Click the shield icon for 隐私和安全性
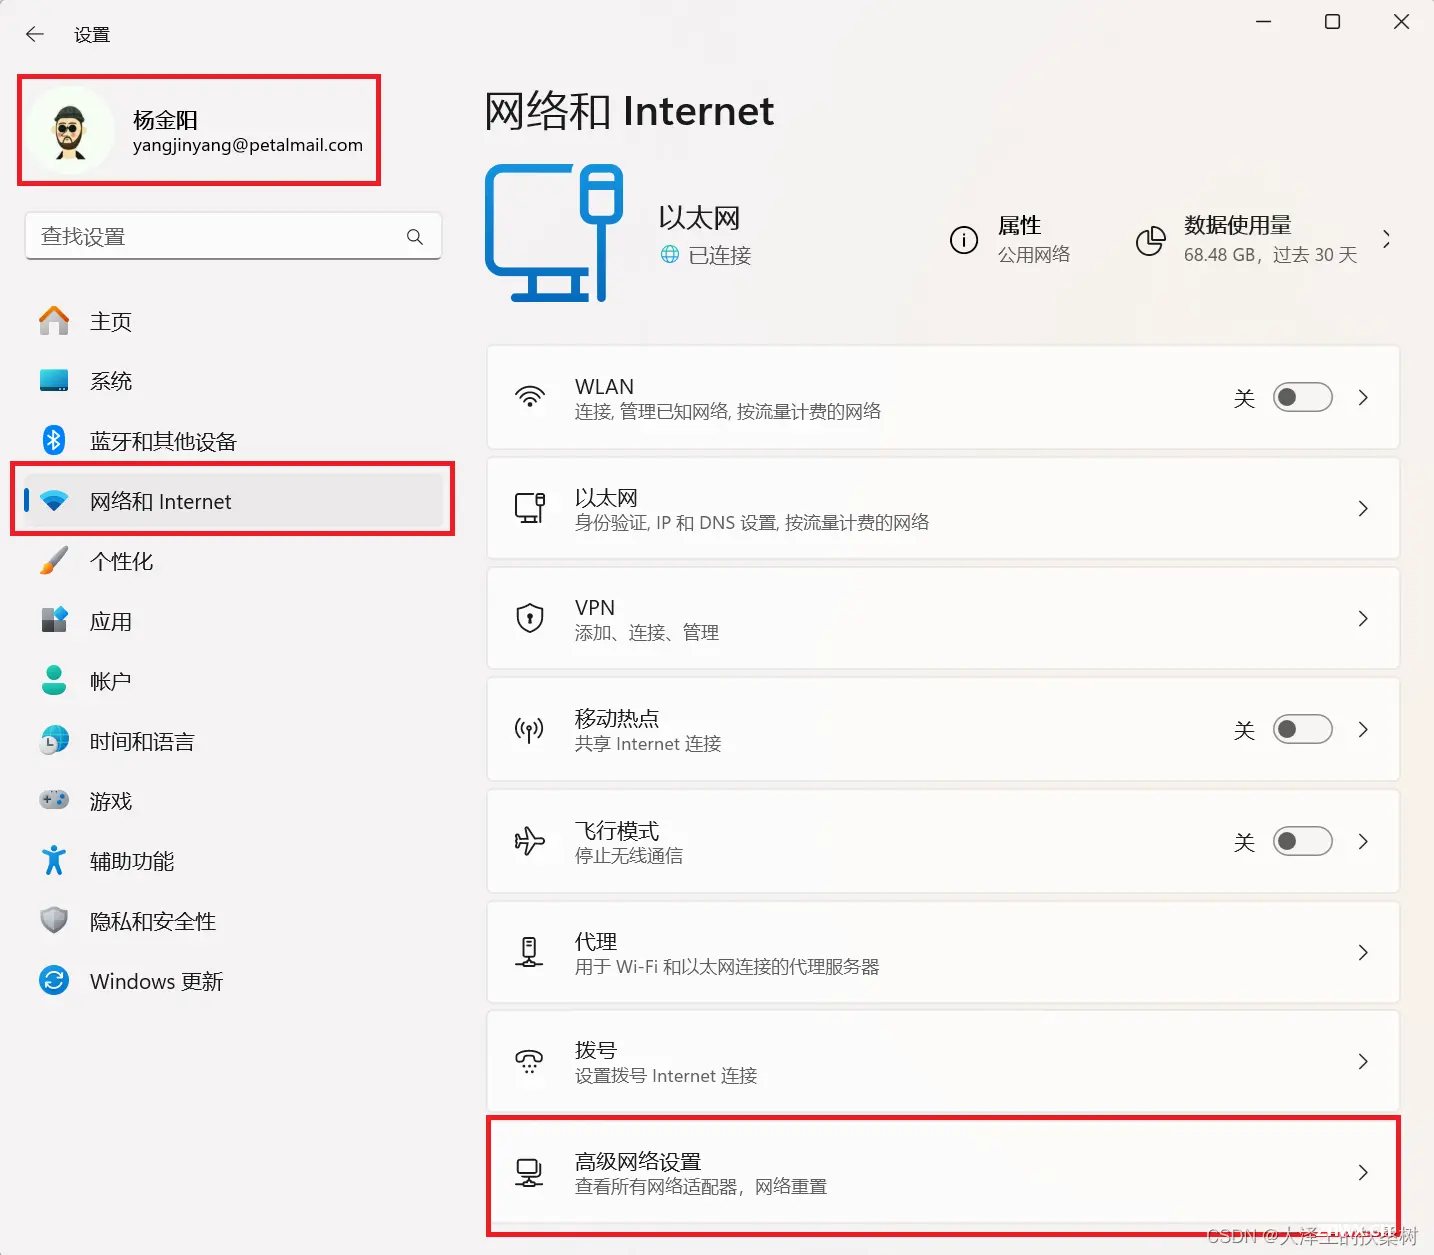This screenshot has width=1434, height=1255. tap(54, 920)
